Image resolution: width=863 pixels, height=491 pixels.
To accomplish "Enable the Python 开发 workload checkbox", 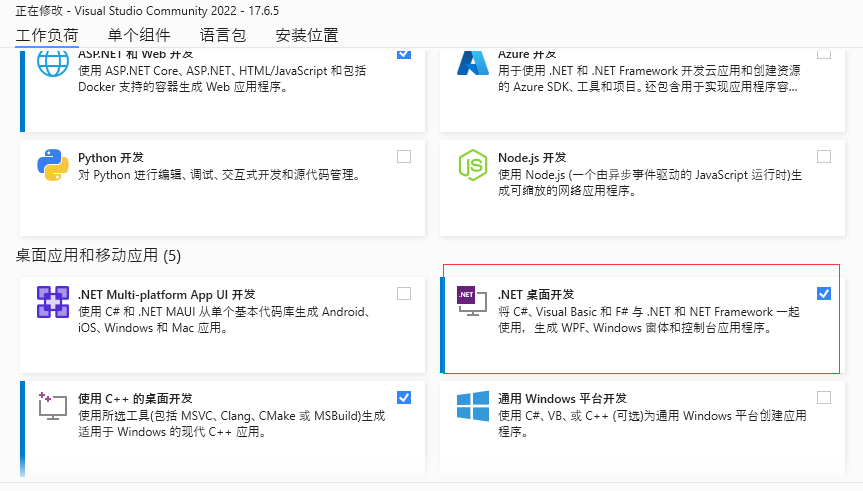I will 404,156.
